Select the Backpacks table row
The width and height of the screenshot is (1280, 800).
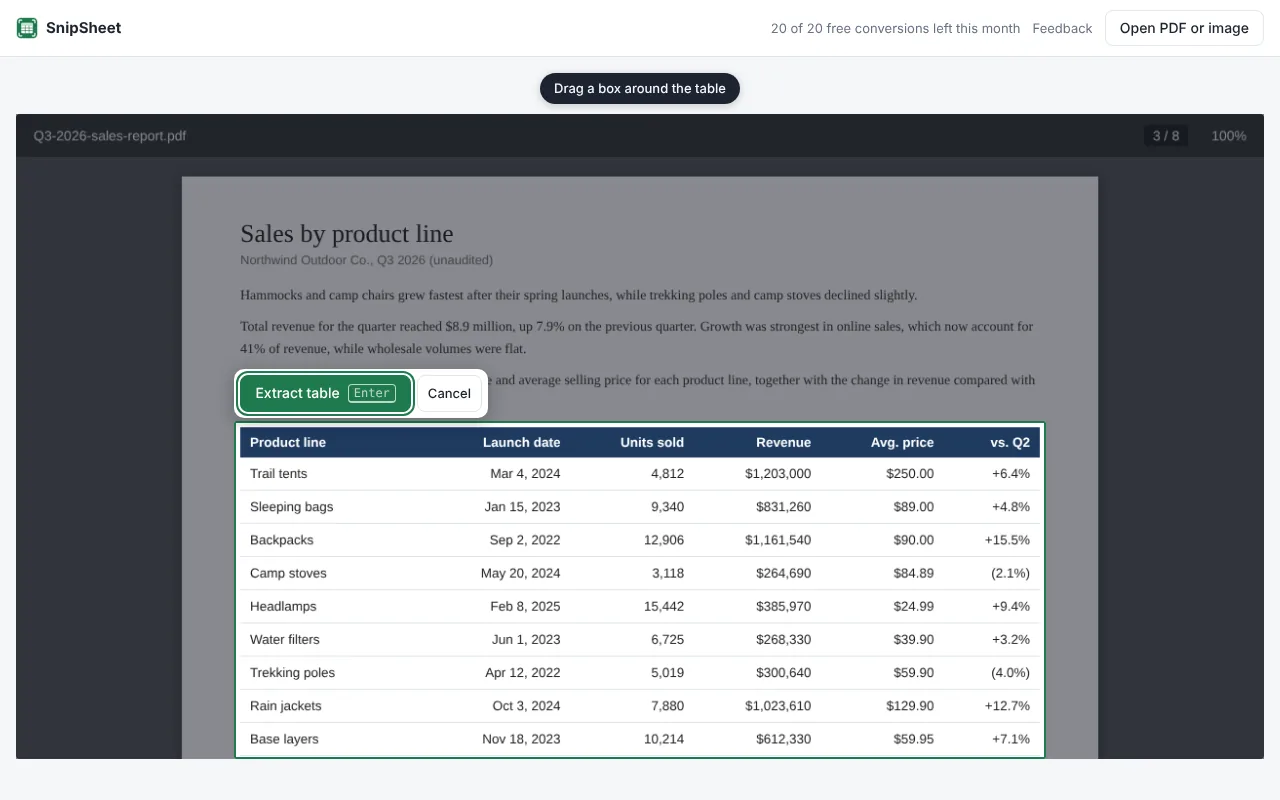(x=640, y=540)
